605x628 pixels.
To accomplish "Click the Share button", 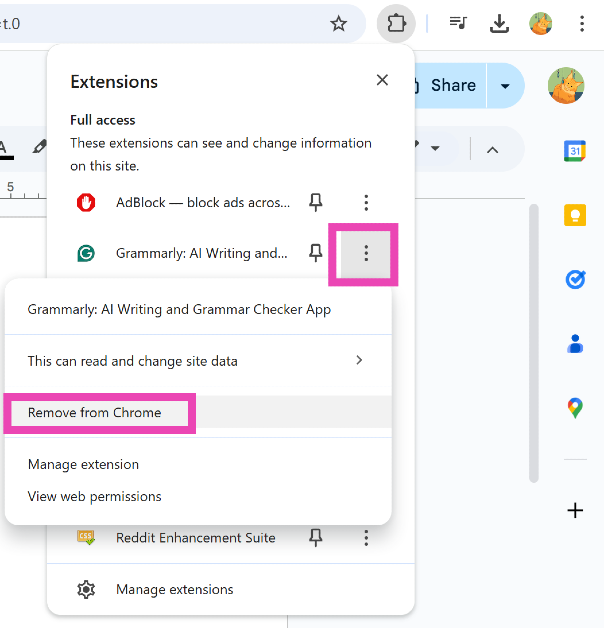I will (446, 86).
